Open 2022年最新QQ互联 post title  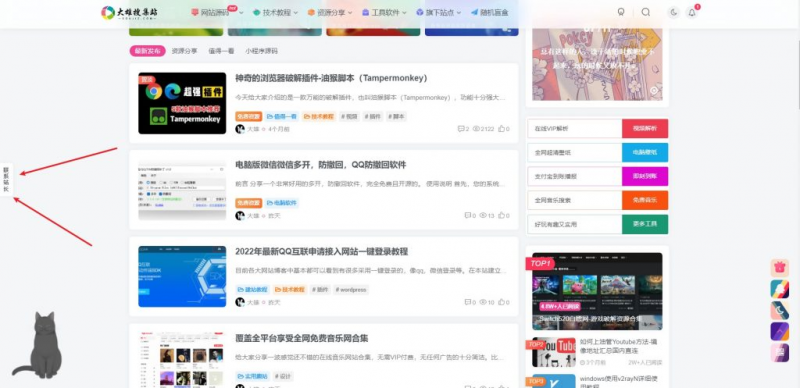321,252
